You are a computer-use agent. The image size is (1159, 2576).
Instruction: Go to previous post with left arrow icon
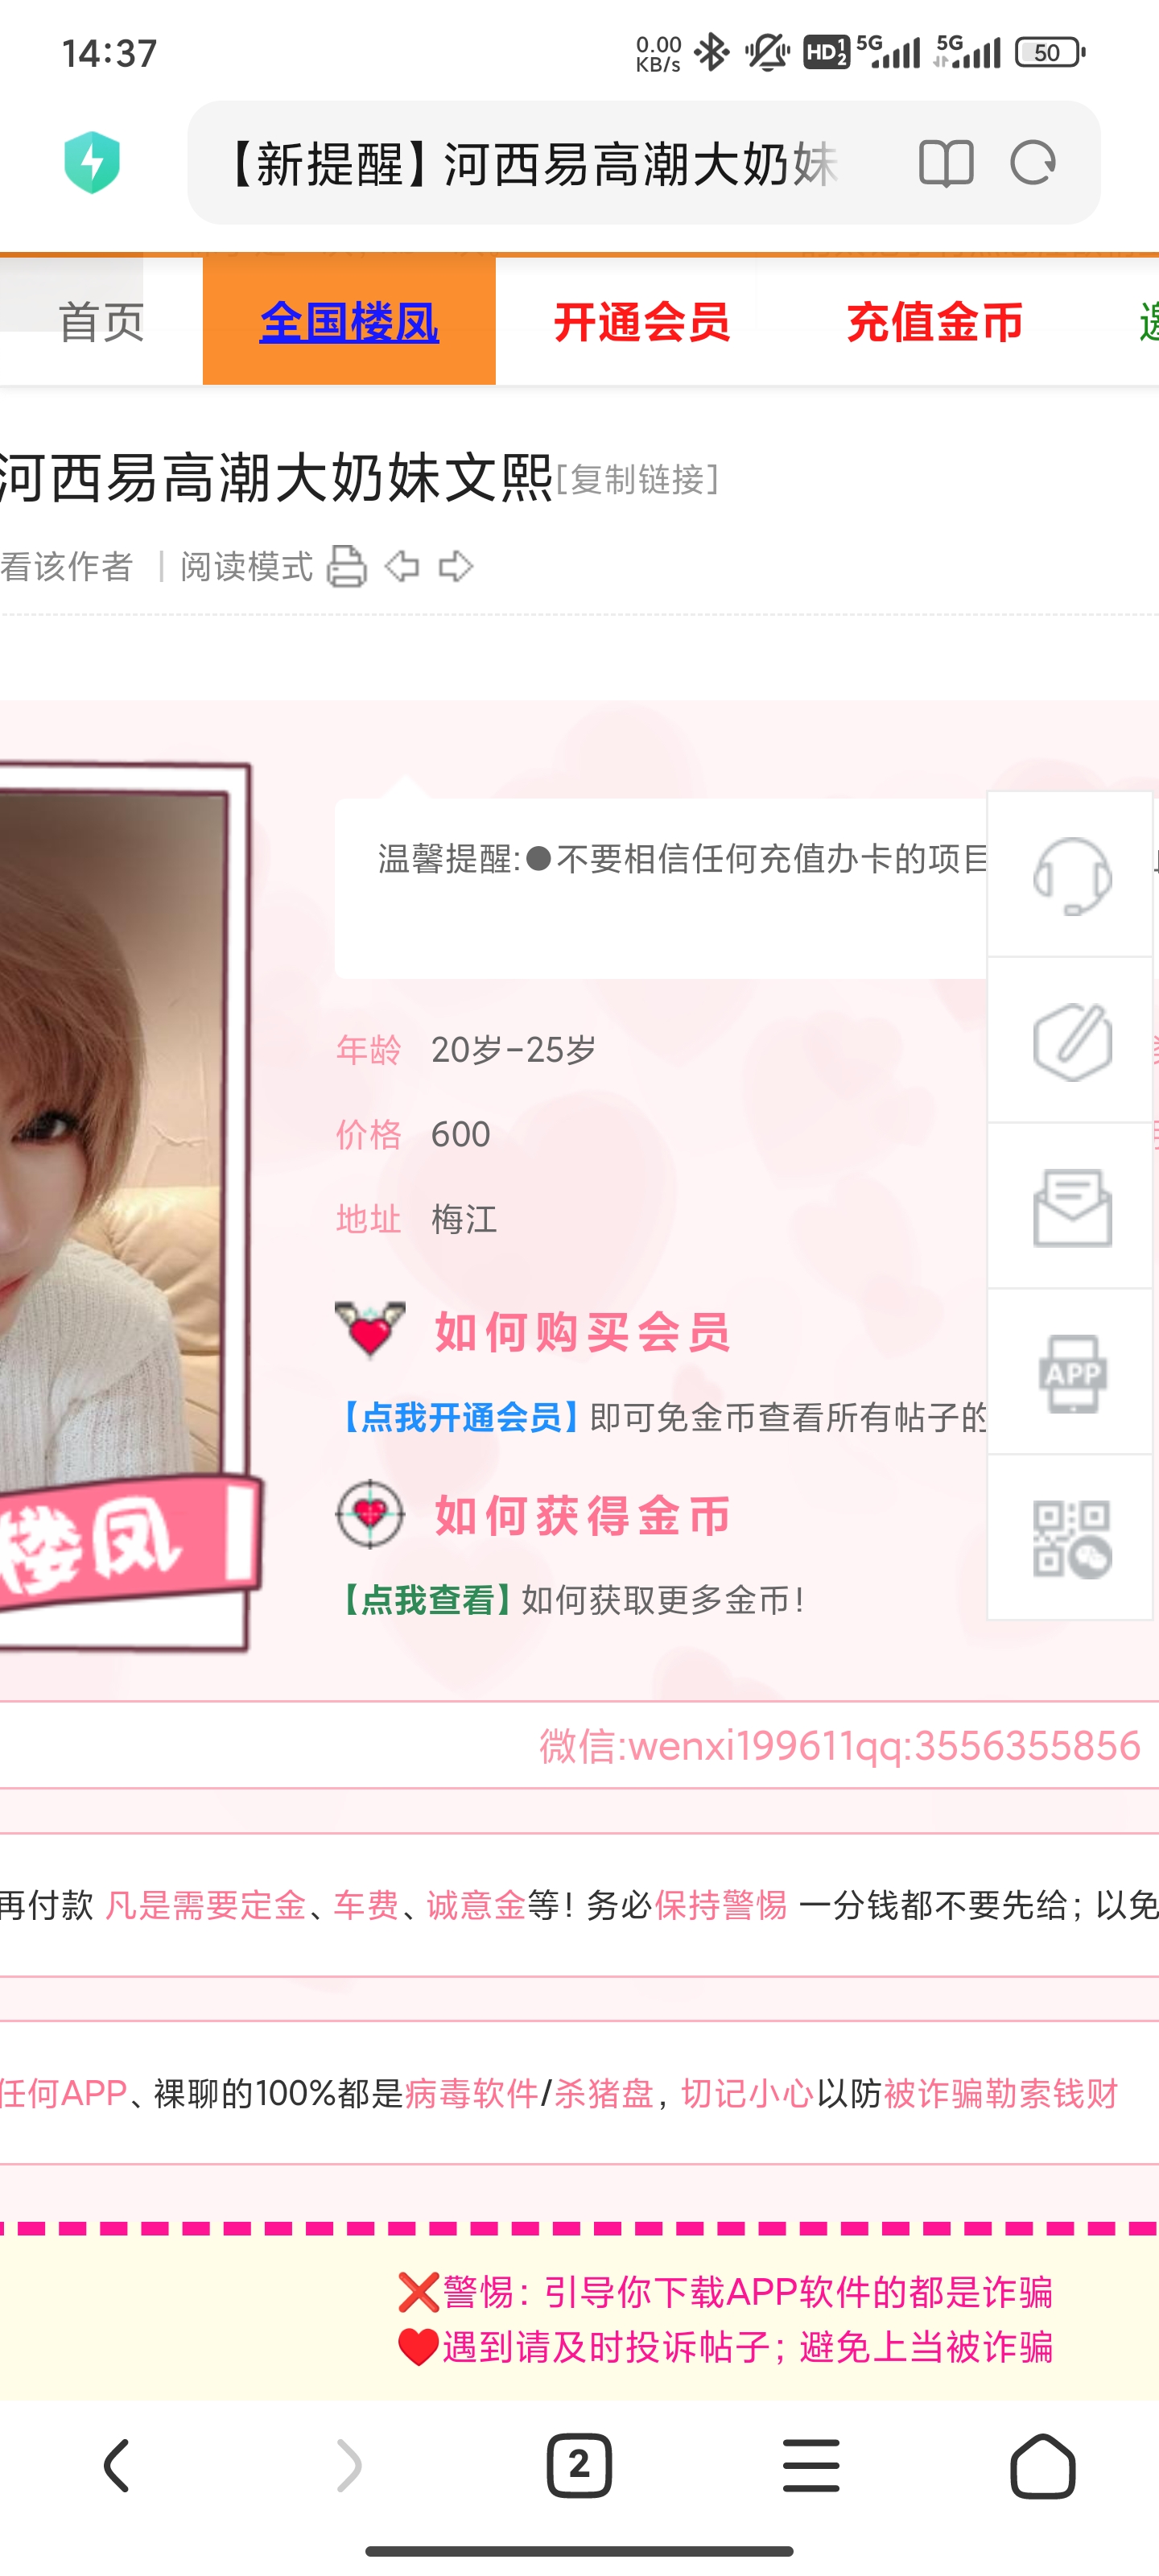point(402,566)
